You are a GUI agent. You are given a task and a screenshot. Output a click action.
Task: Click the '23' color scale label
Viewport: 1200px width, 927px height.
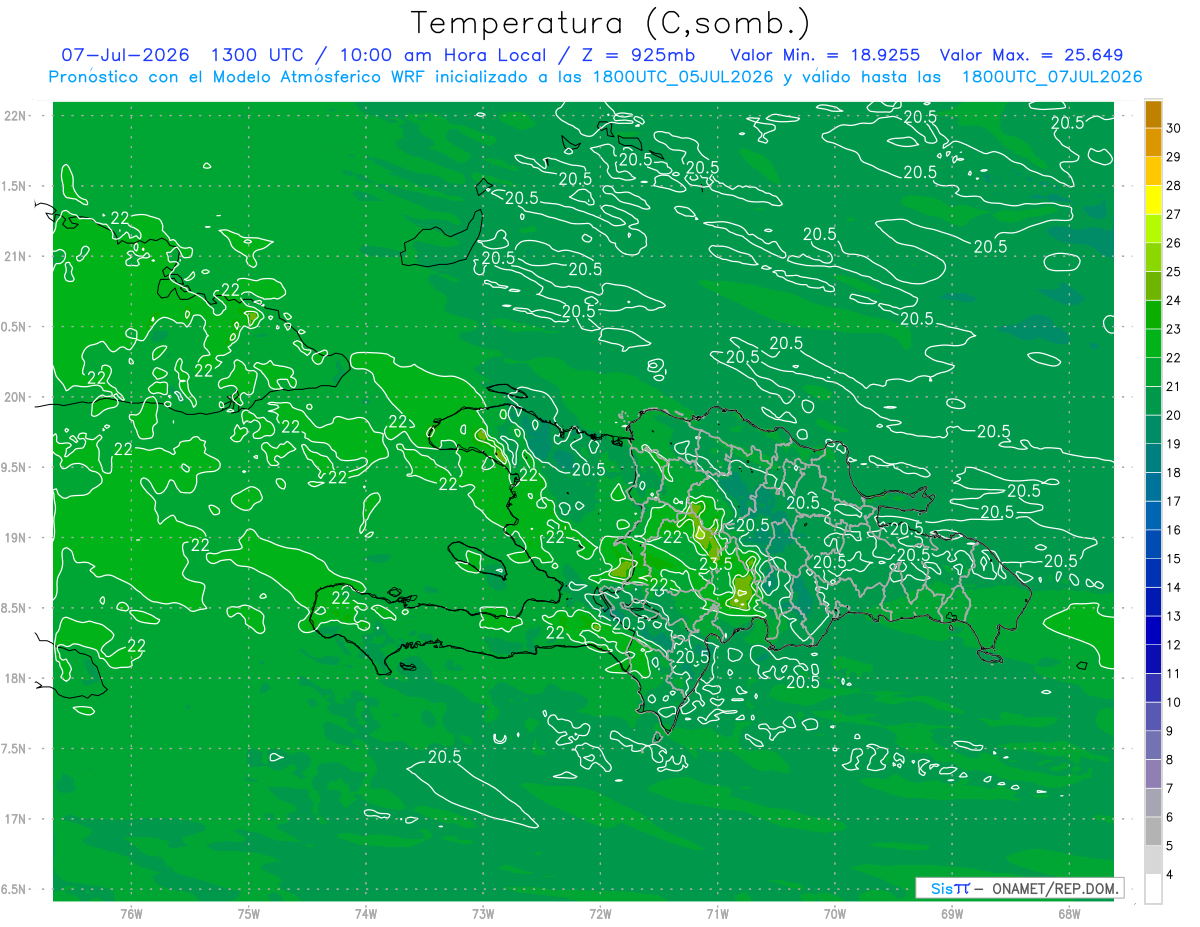[x=1173, y=328]
